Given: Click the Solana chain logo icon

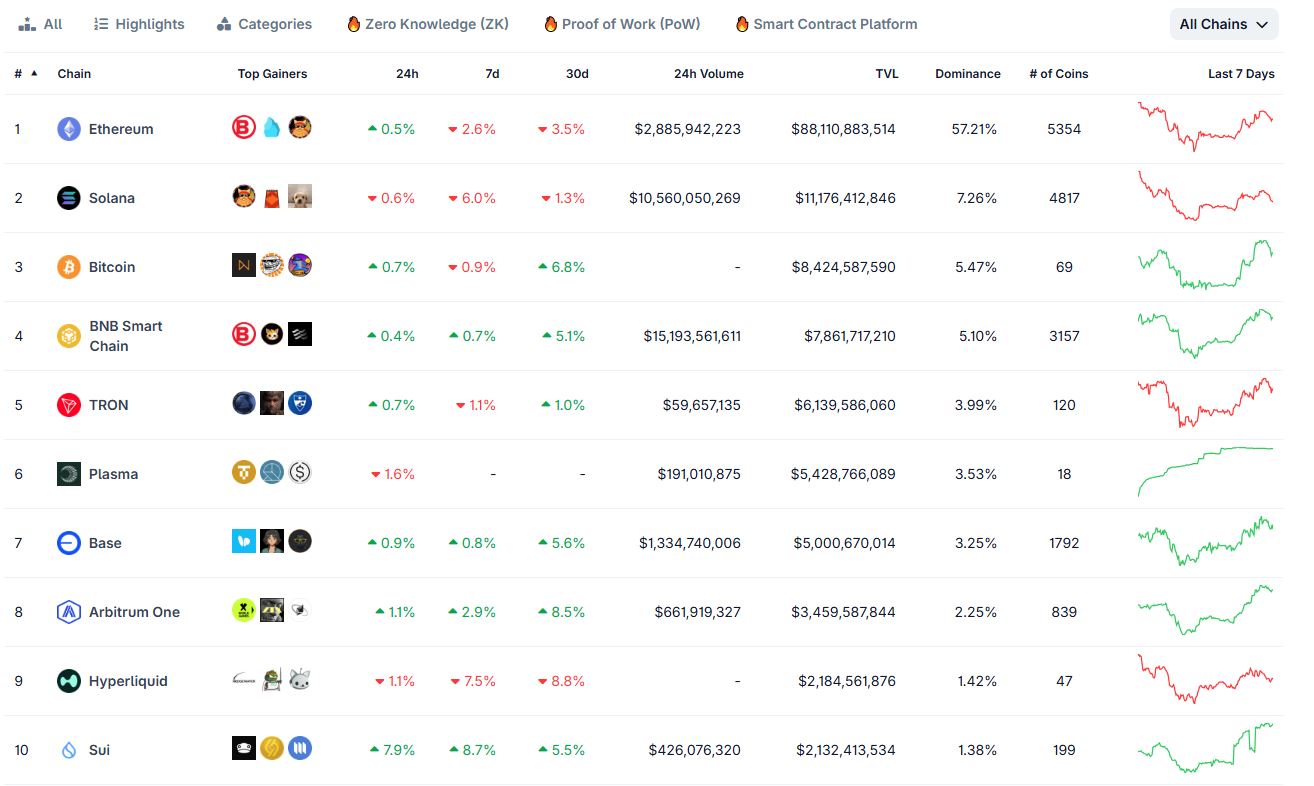Looking at the screenshot, I should pyautogui.click(x=68, y=198).
